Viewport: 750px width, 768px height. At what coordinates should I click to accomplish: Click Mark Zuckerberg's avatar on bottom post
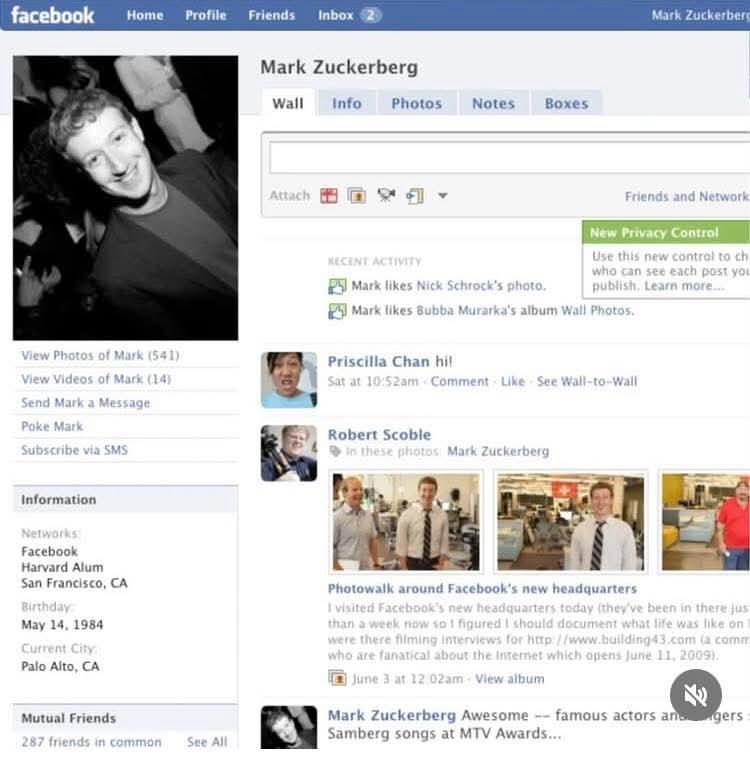tap(289, 727)
